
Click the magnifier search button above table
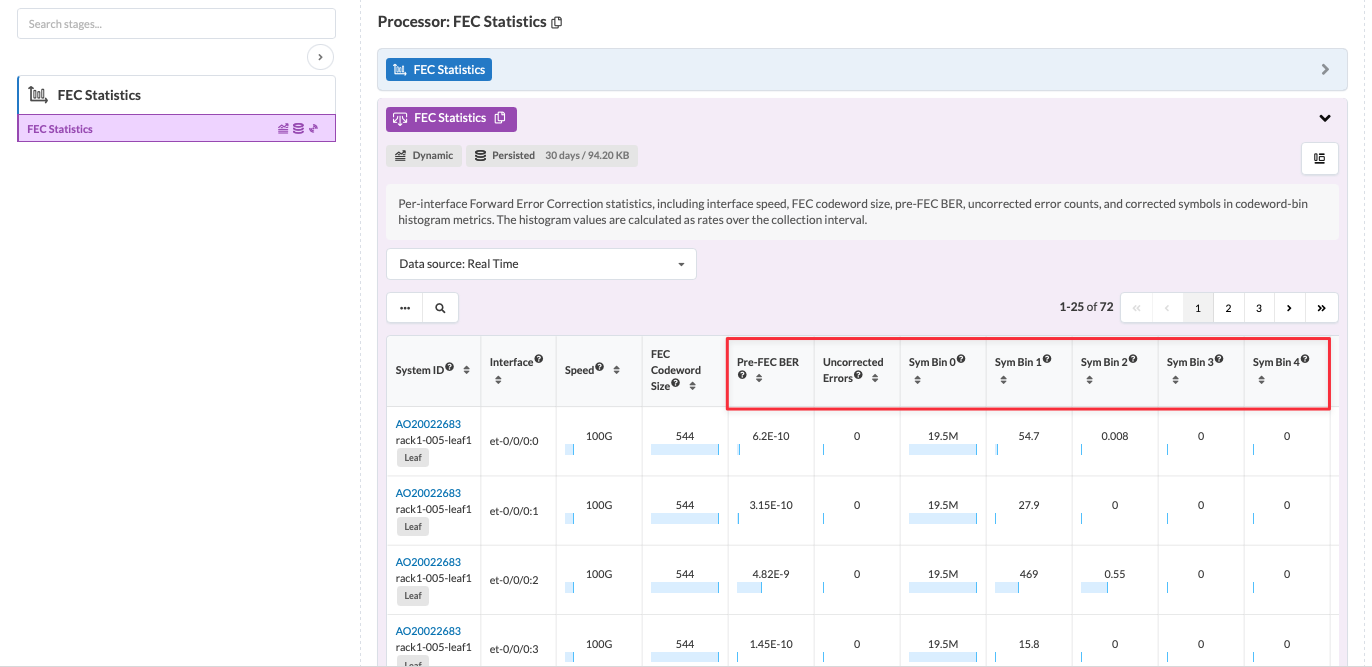point(440,308)
